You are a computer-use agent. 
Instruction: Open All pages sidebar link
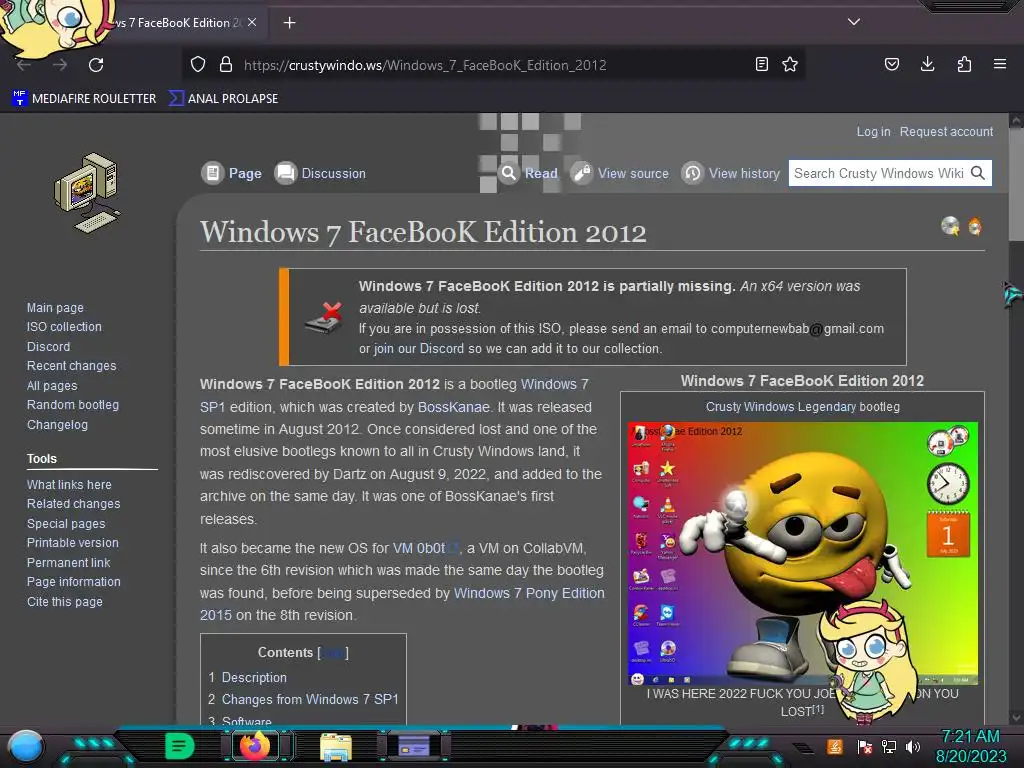pos(52,386)
